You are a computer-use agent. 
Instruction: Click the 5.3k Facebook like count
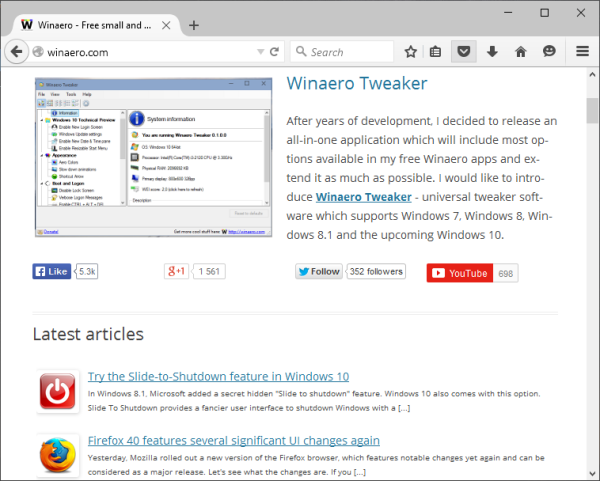coord(87,271)
